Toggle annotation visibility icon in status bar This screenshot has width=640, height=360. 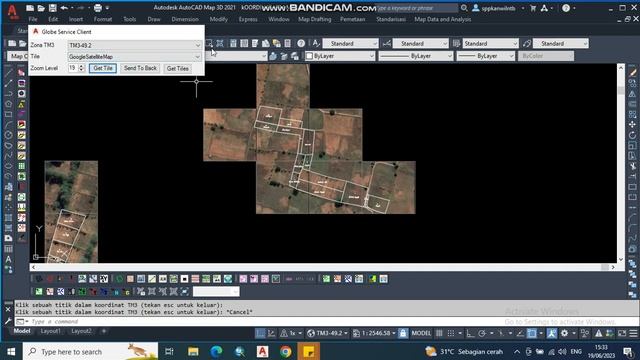[551, 333]
